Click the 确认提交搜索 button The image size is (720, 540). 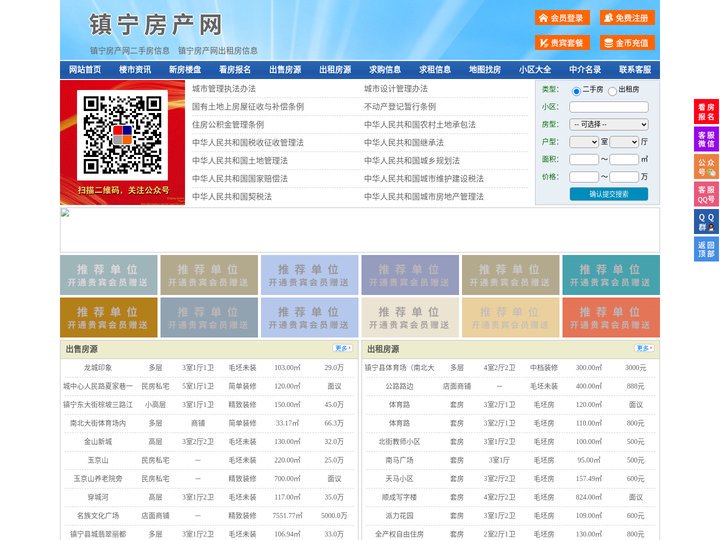[609, 194]
